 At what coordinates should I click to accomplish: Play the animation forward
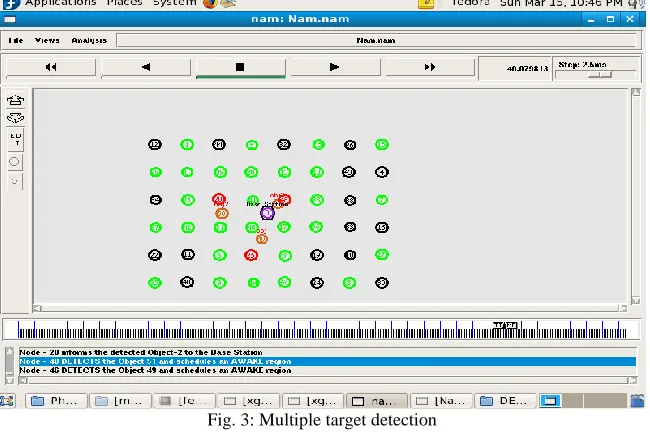pyautogui.click(x=335, y=67)
